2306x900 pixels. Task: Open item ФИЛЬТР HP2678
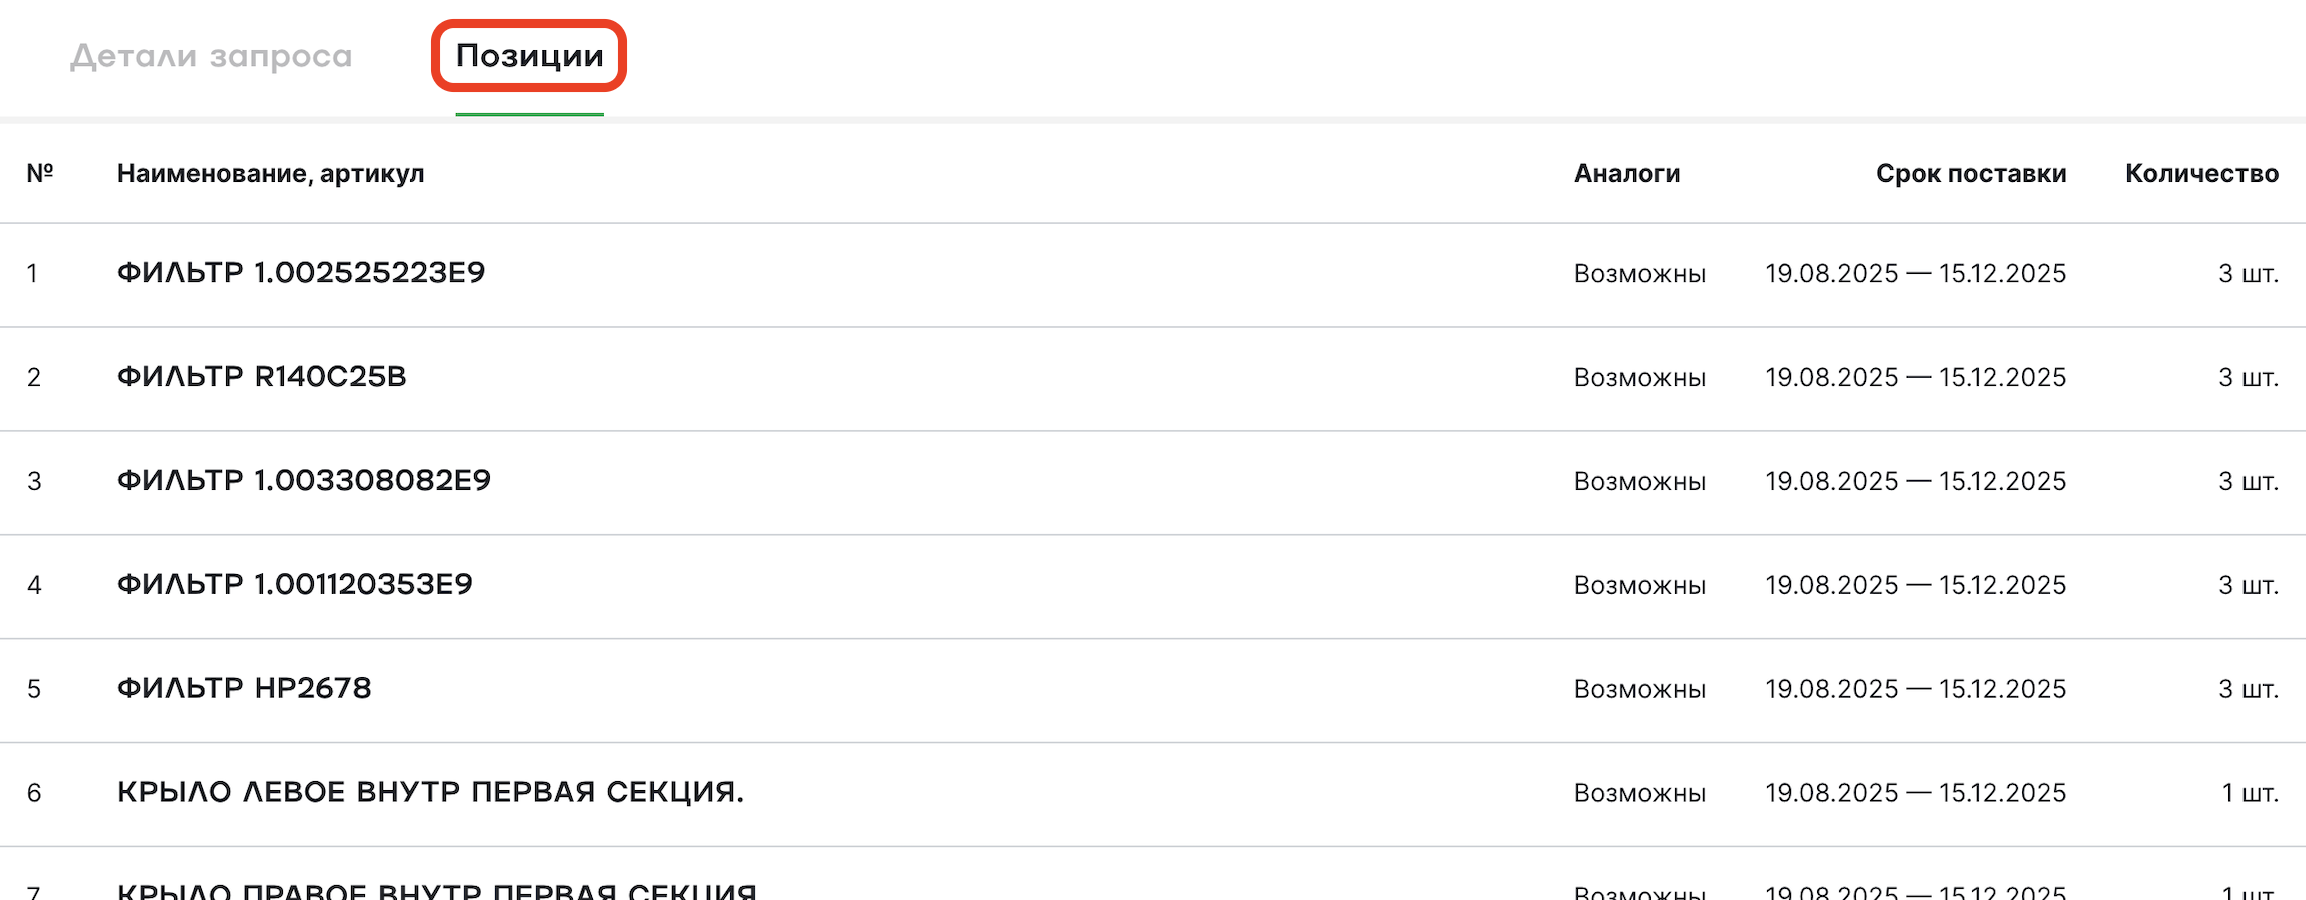pos(244,689)
